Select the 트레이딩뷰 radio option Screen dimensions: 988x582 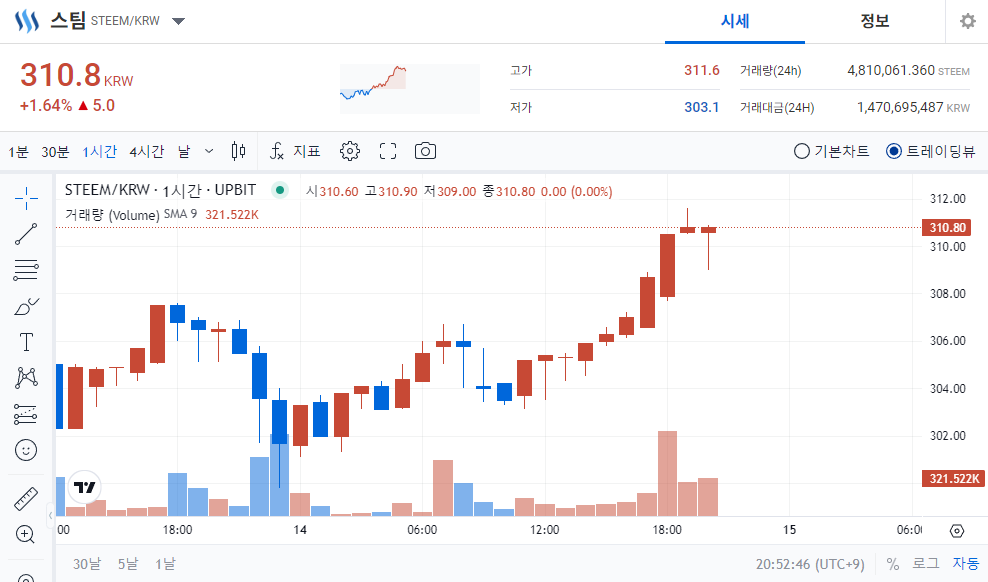(930, 151)
